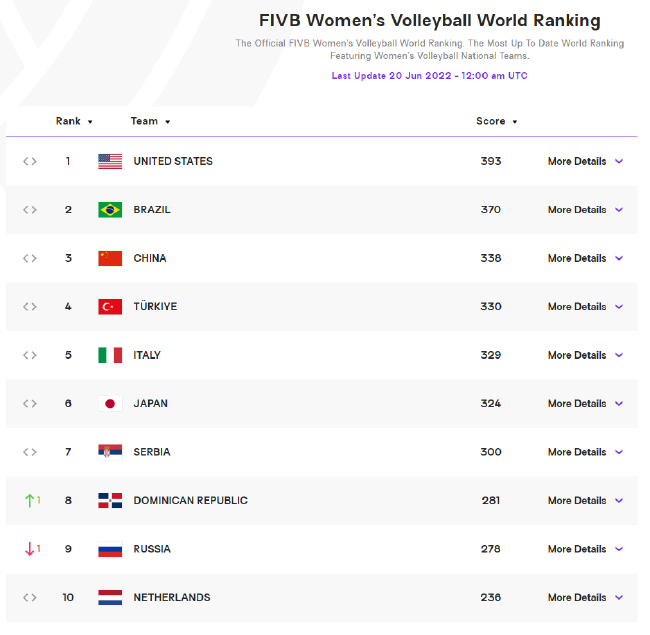Image resolution: width=650 pixels, height=635 pixels.
Task: Expand More Details for Netherlands
Action: (585, 597)
